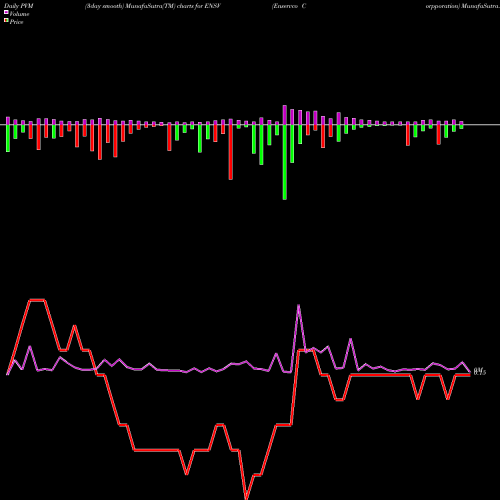Click the overlapping value label at line end
Viewport: 500px width, 500px height.
click(480, 371)
